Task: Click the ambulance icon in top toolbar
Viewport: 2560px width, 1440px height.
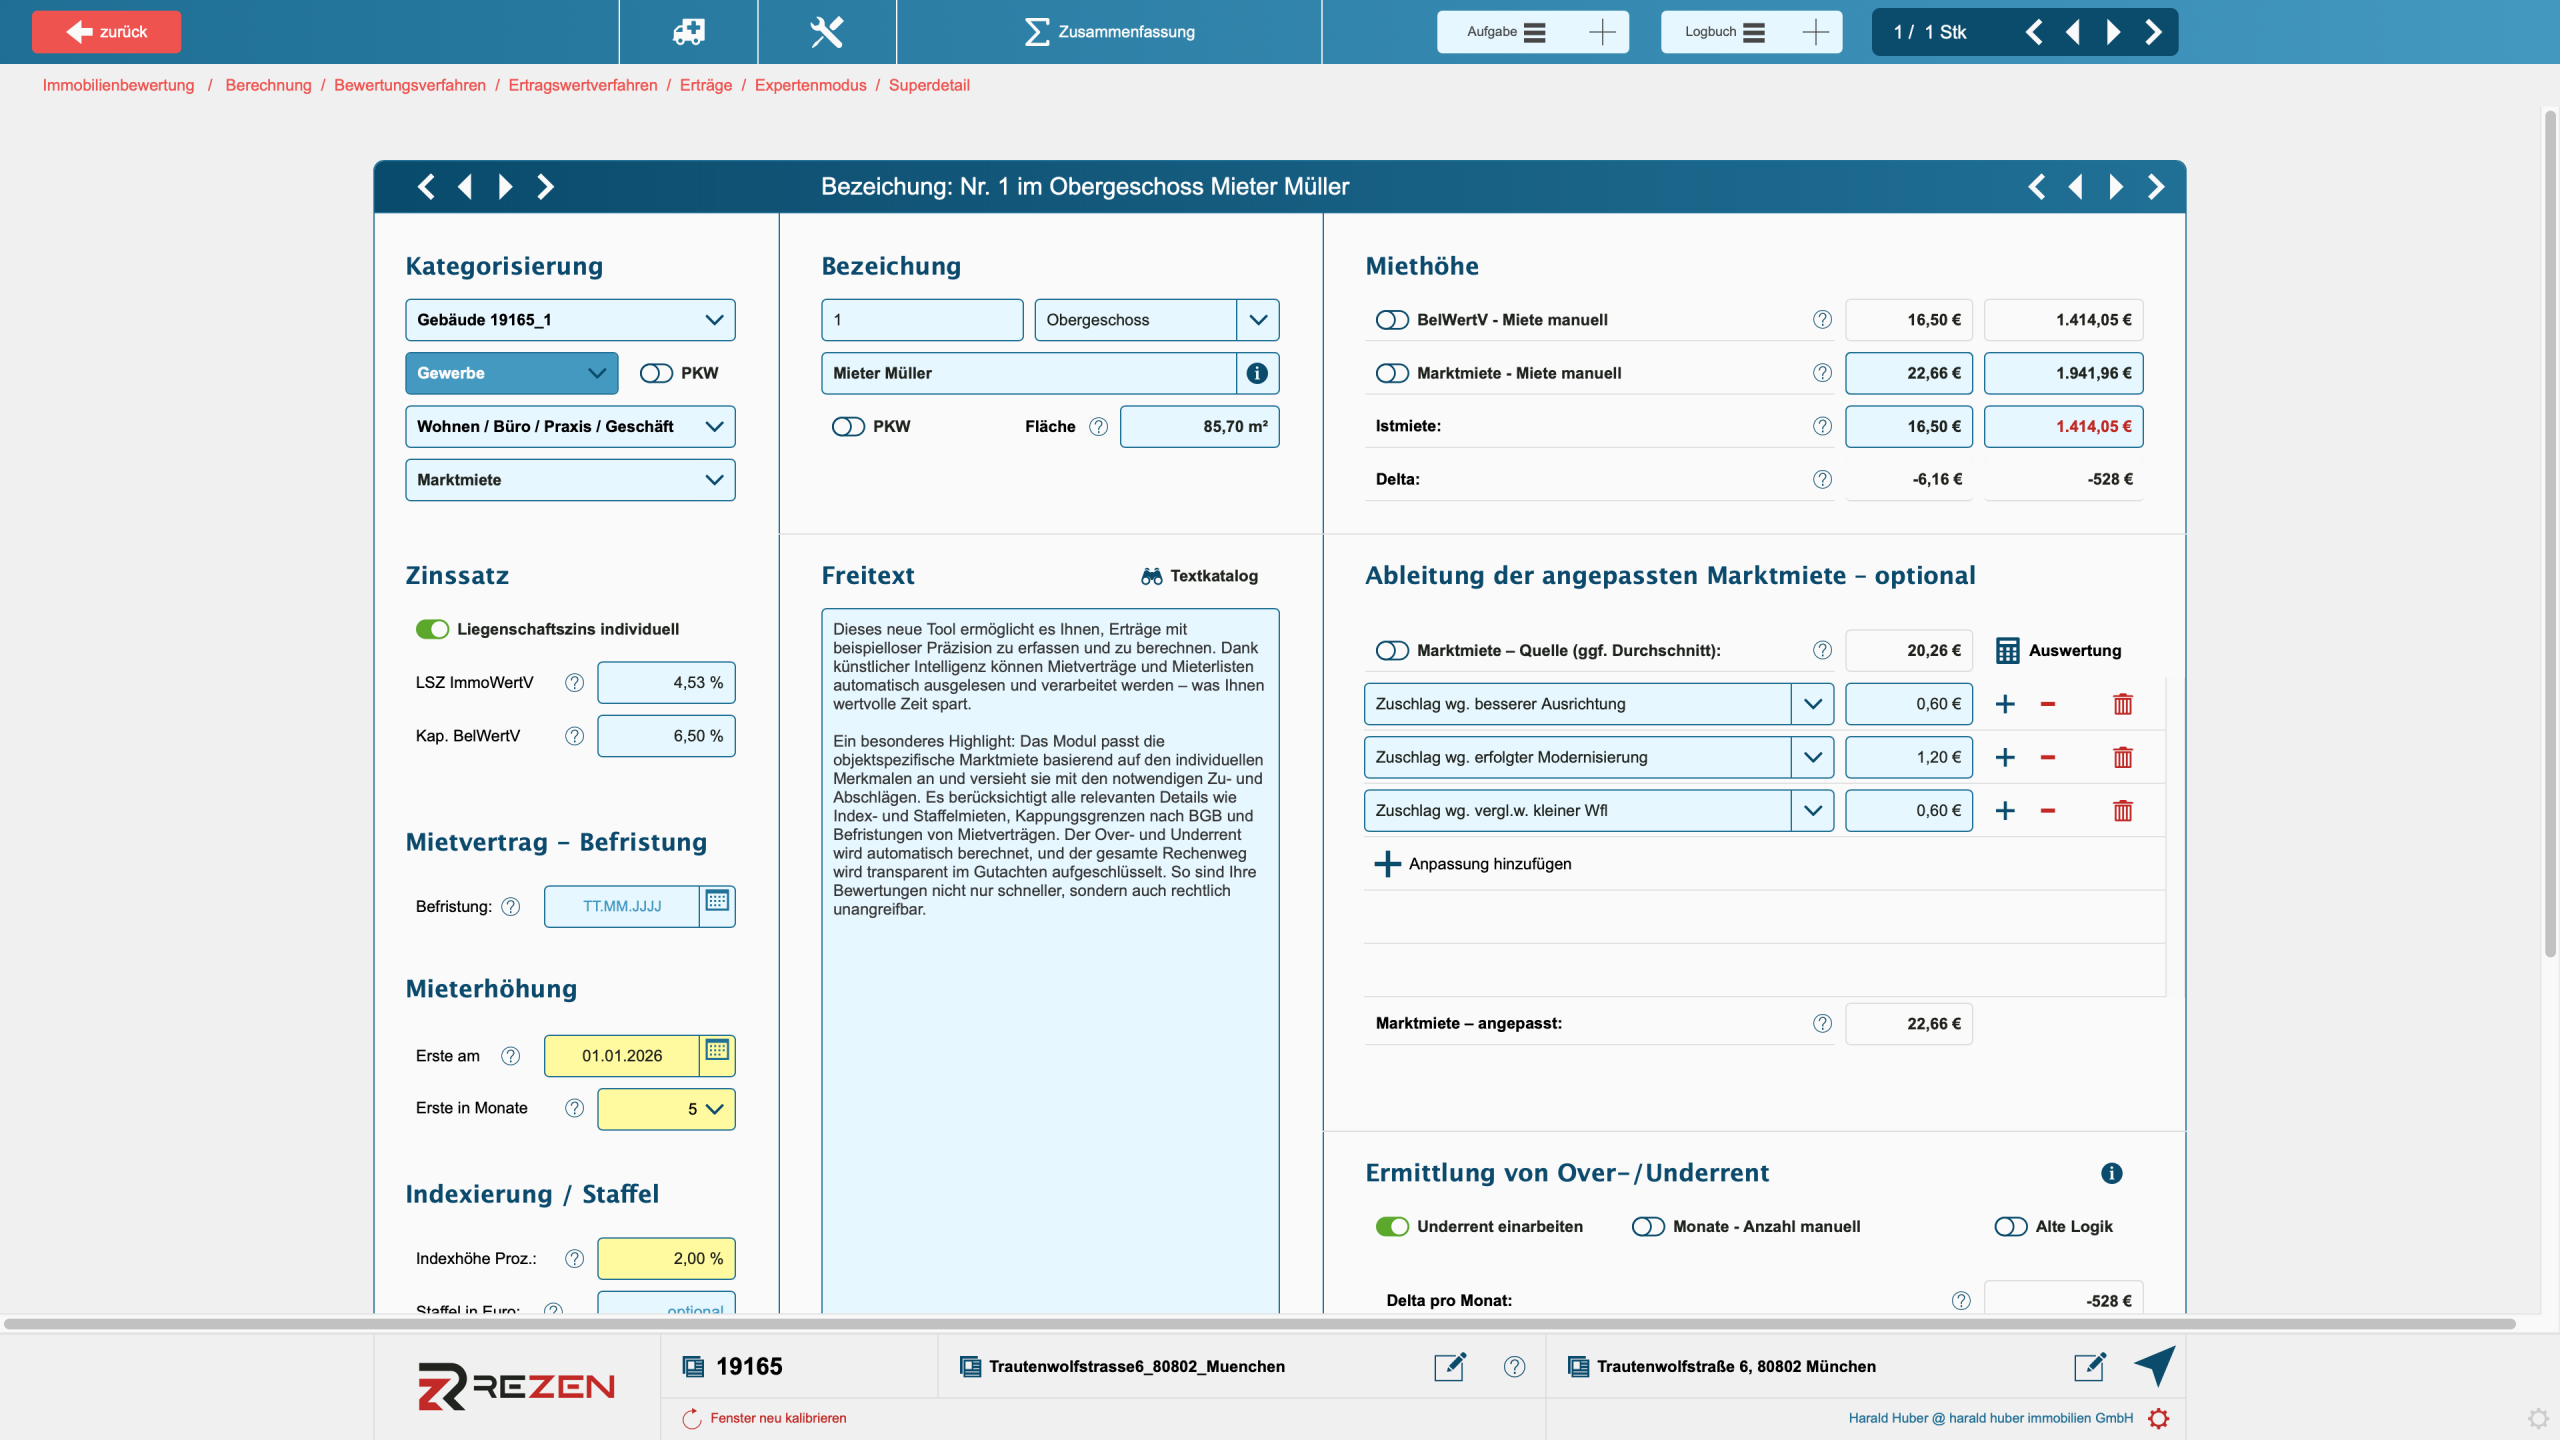Action: (688, 32)
